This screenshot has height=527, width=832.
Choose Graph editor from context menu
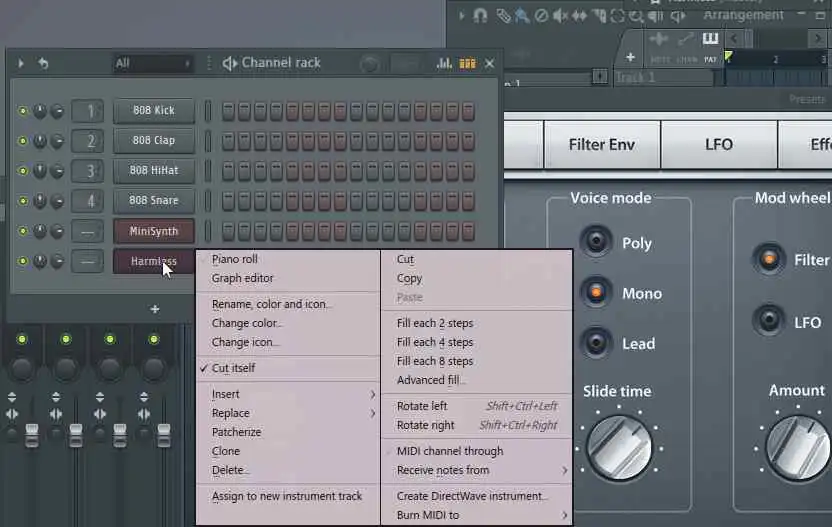(288, 278)
